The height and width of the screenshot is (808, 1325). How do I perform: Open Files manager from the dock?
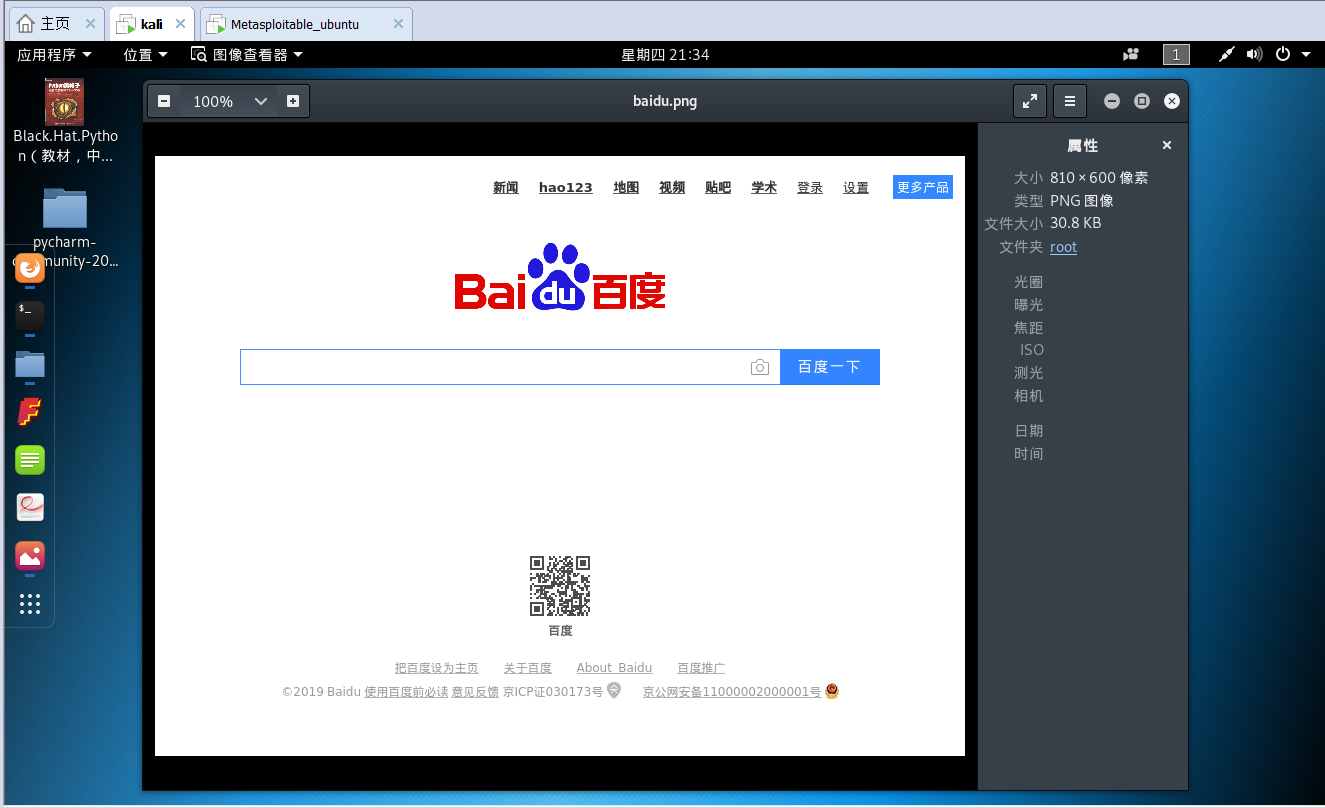pyautogui.click(x=30, y=364)
